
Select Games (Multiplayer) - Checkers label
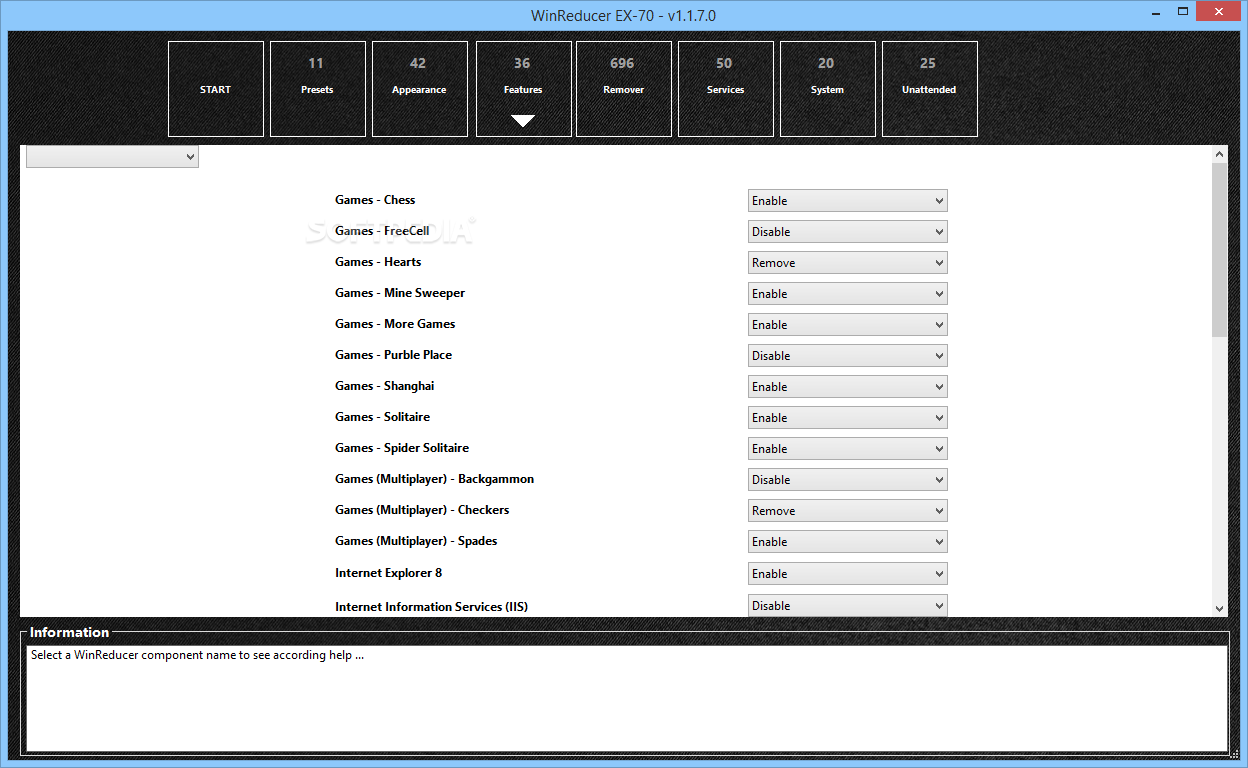pos(422,510)
